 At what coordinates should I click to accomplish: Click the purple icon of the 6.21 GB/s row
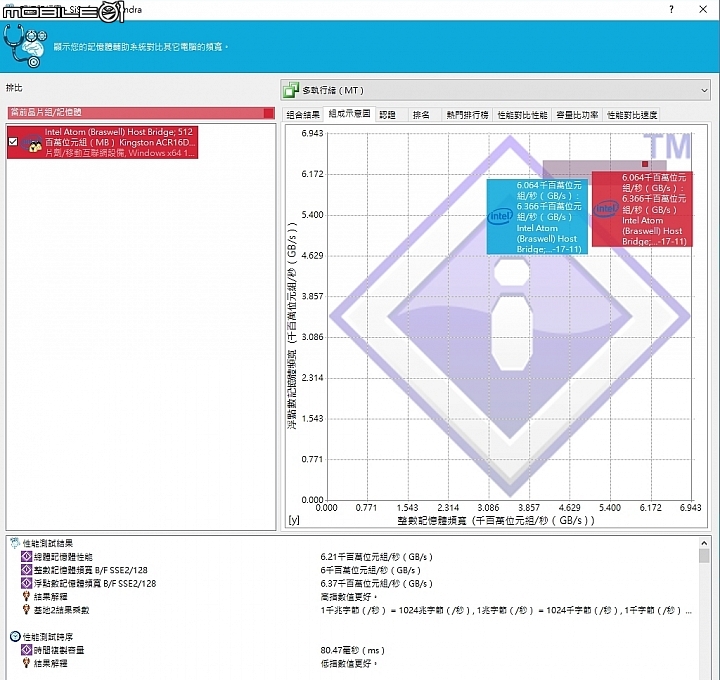26,556
